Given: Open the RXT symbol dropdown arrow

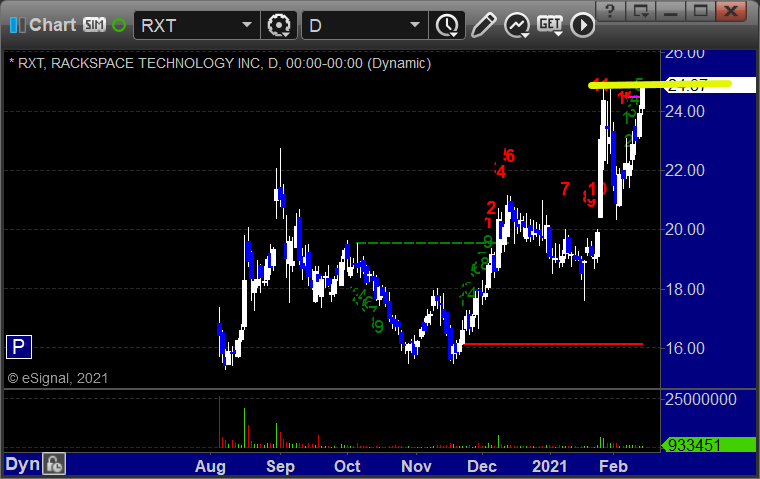Looking at the screenshot, I should tap(247, 25).
